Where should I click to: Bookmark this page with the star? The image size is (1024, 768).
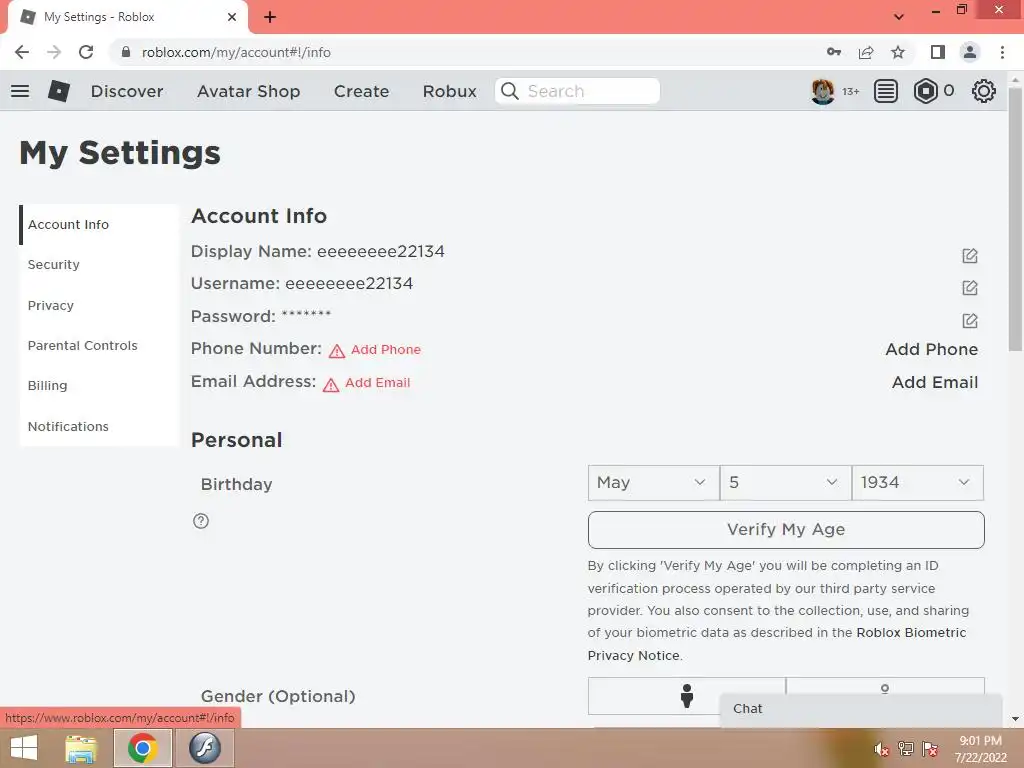coord(898,52)
